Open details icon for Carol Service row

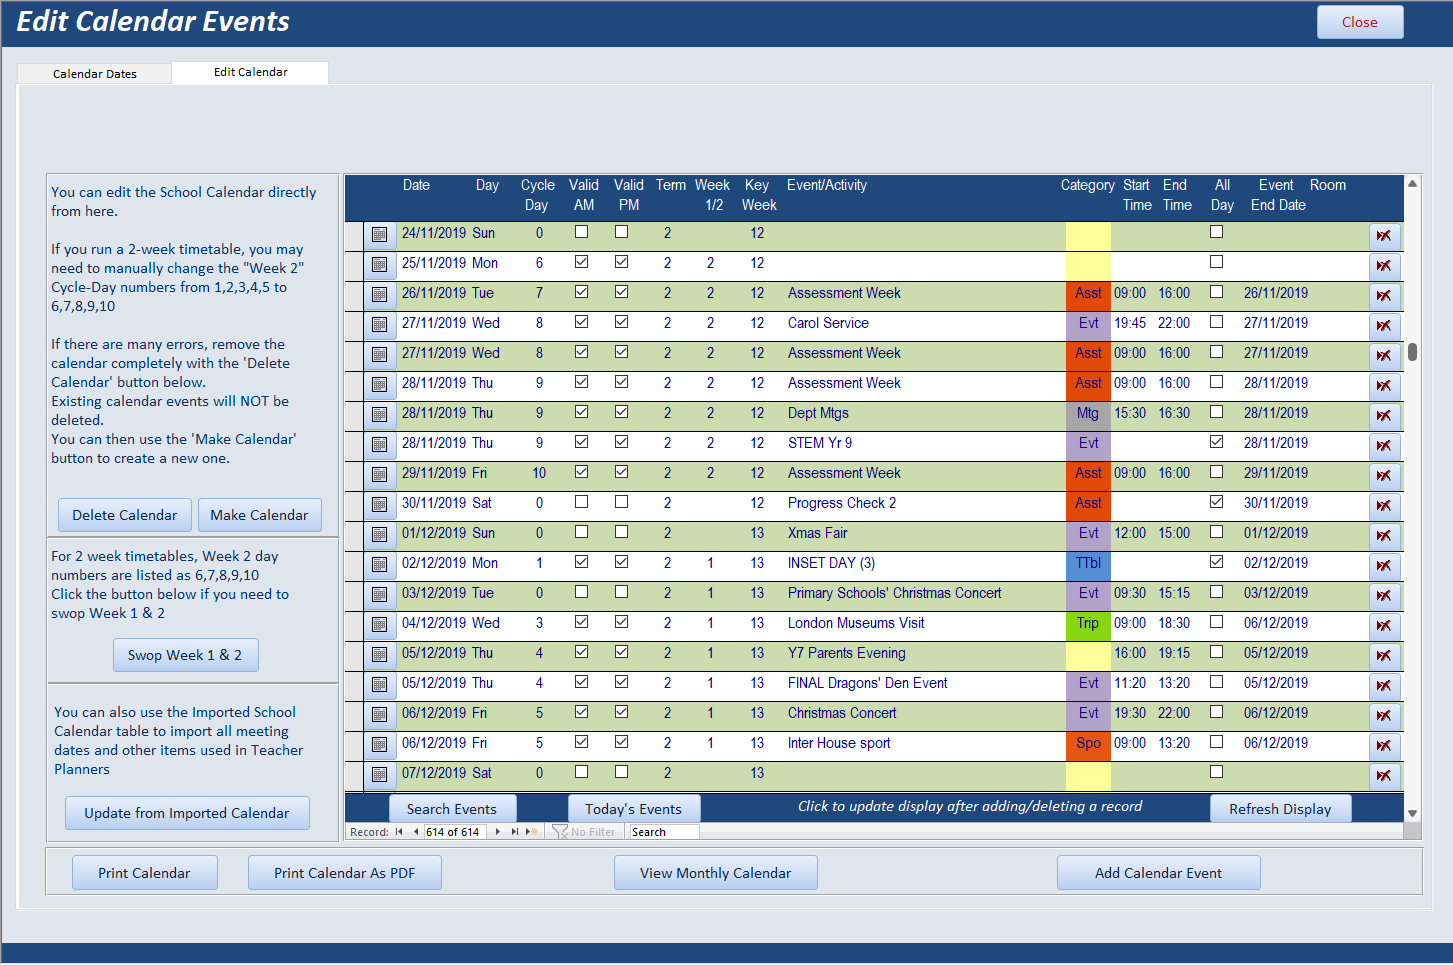click(x=379, y=325)
